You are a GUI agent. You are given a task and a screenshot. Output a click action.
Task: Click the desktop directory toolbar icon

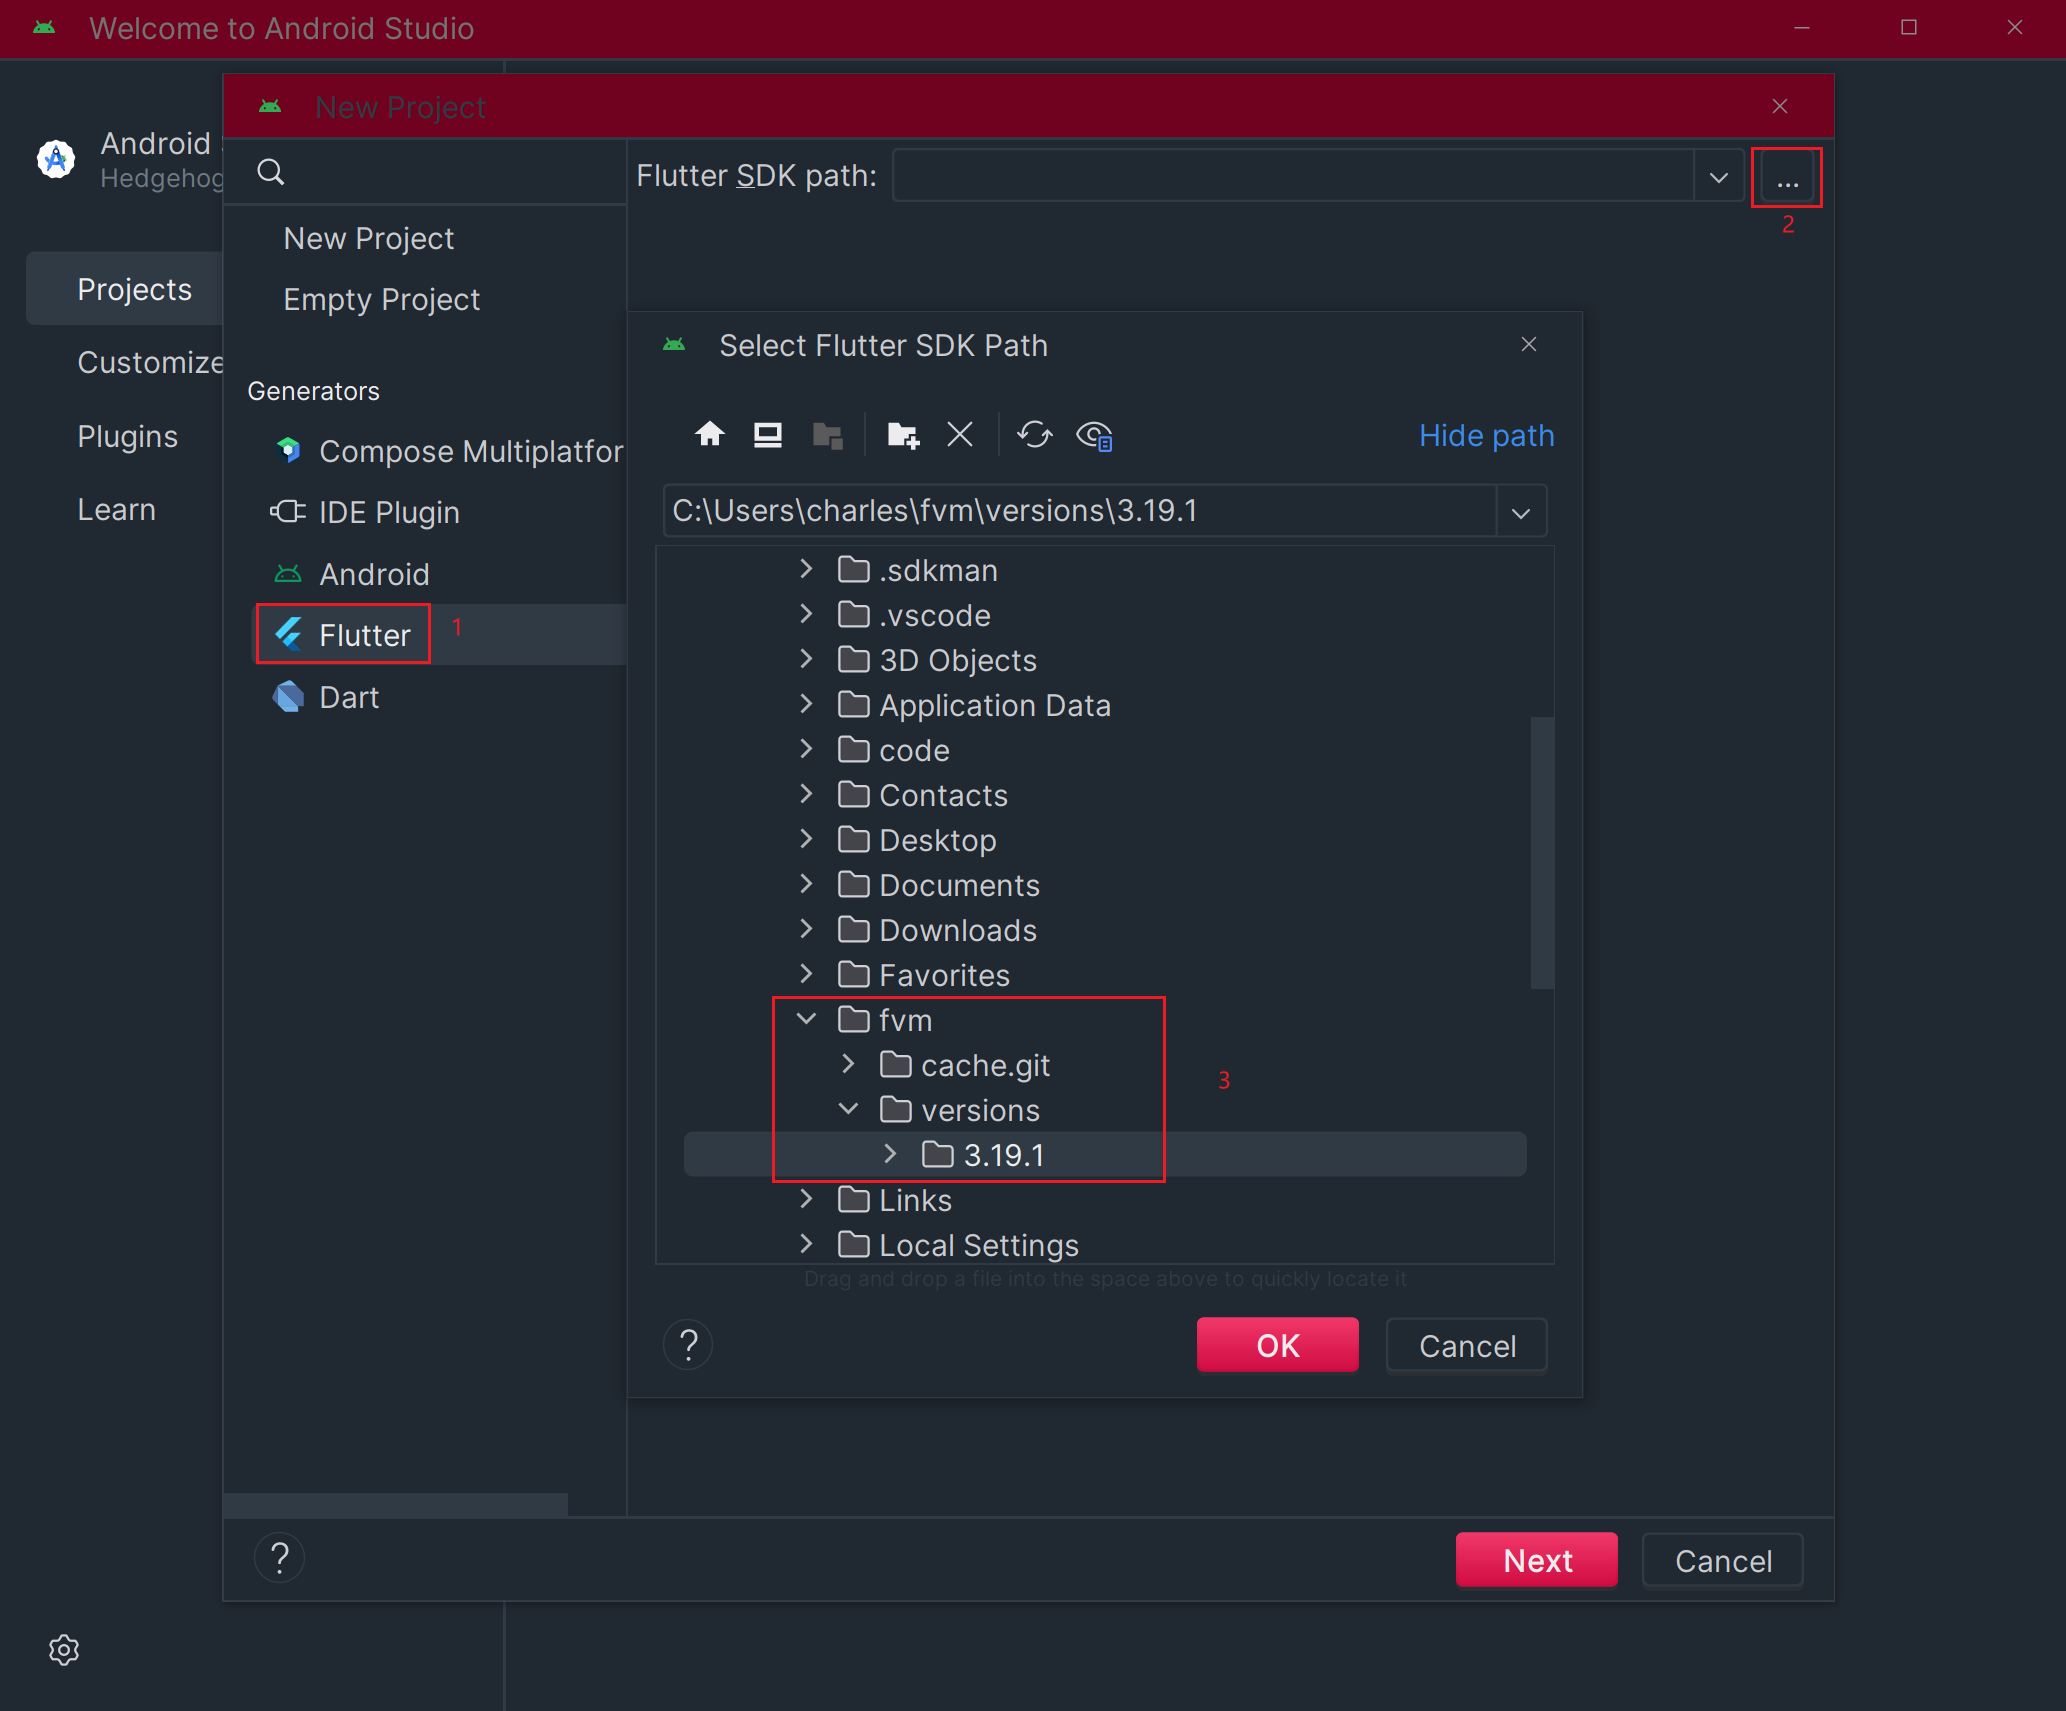tap(768, 435)
